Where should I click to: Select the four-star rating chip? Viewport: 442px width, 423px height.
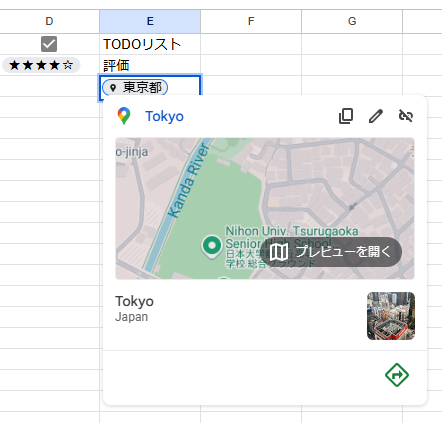pos(41,65)
